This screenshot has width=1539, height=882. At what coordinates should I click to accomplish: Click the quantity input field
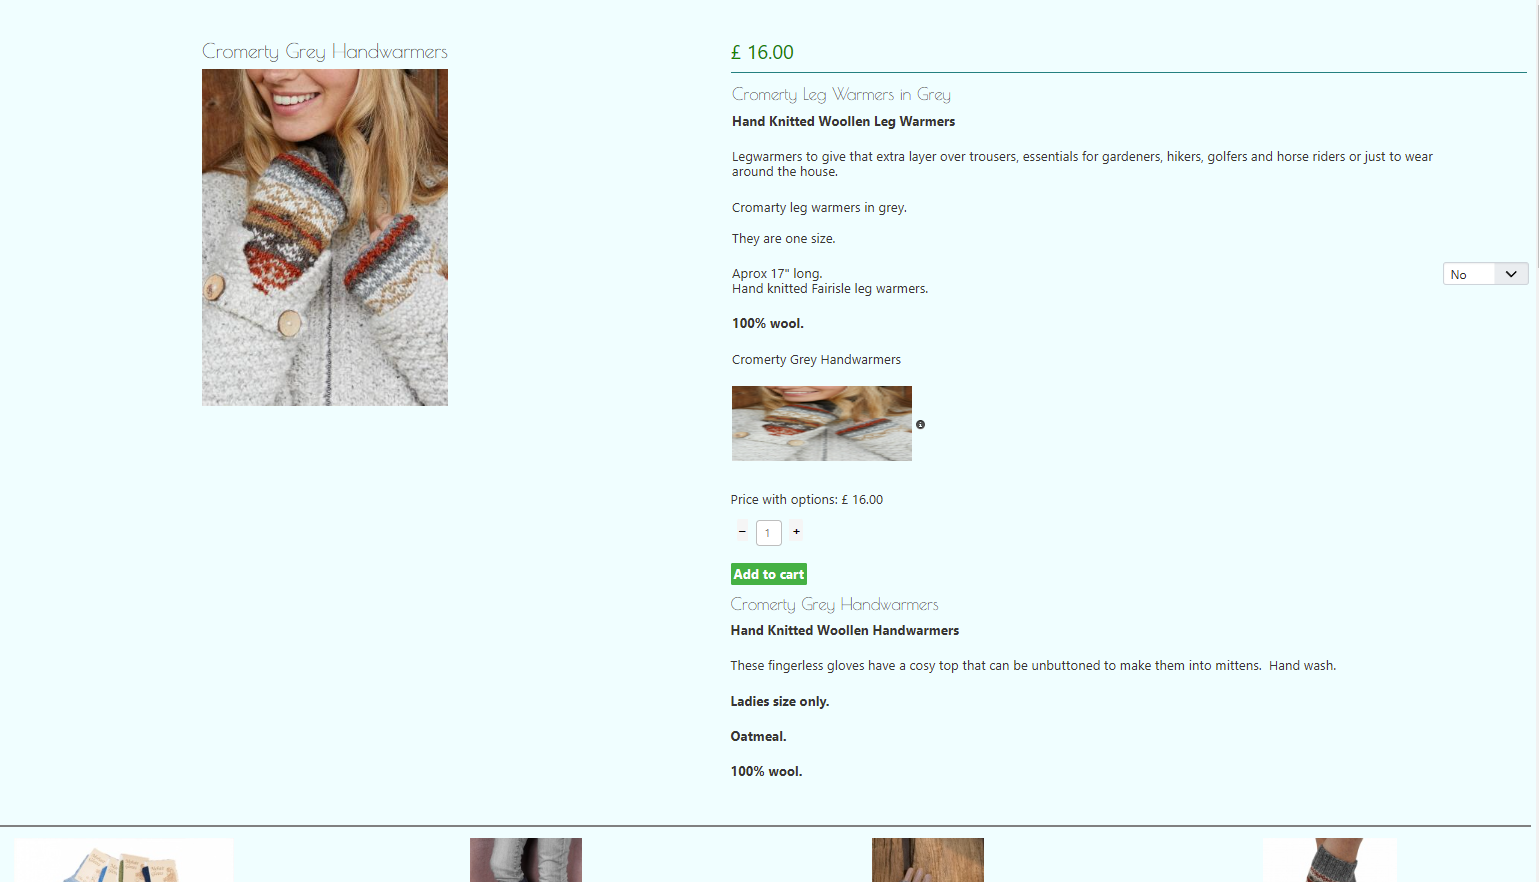pyautogui.click(x=768, y=533)
